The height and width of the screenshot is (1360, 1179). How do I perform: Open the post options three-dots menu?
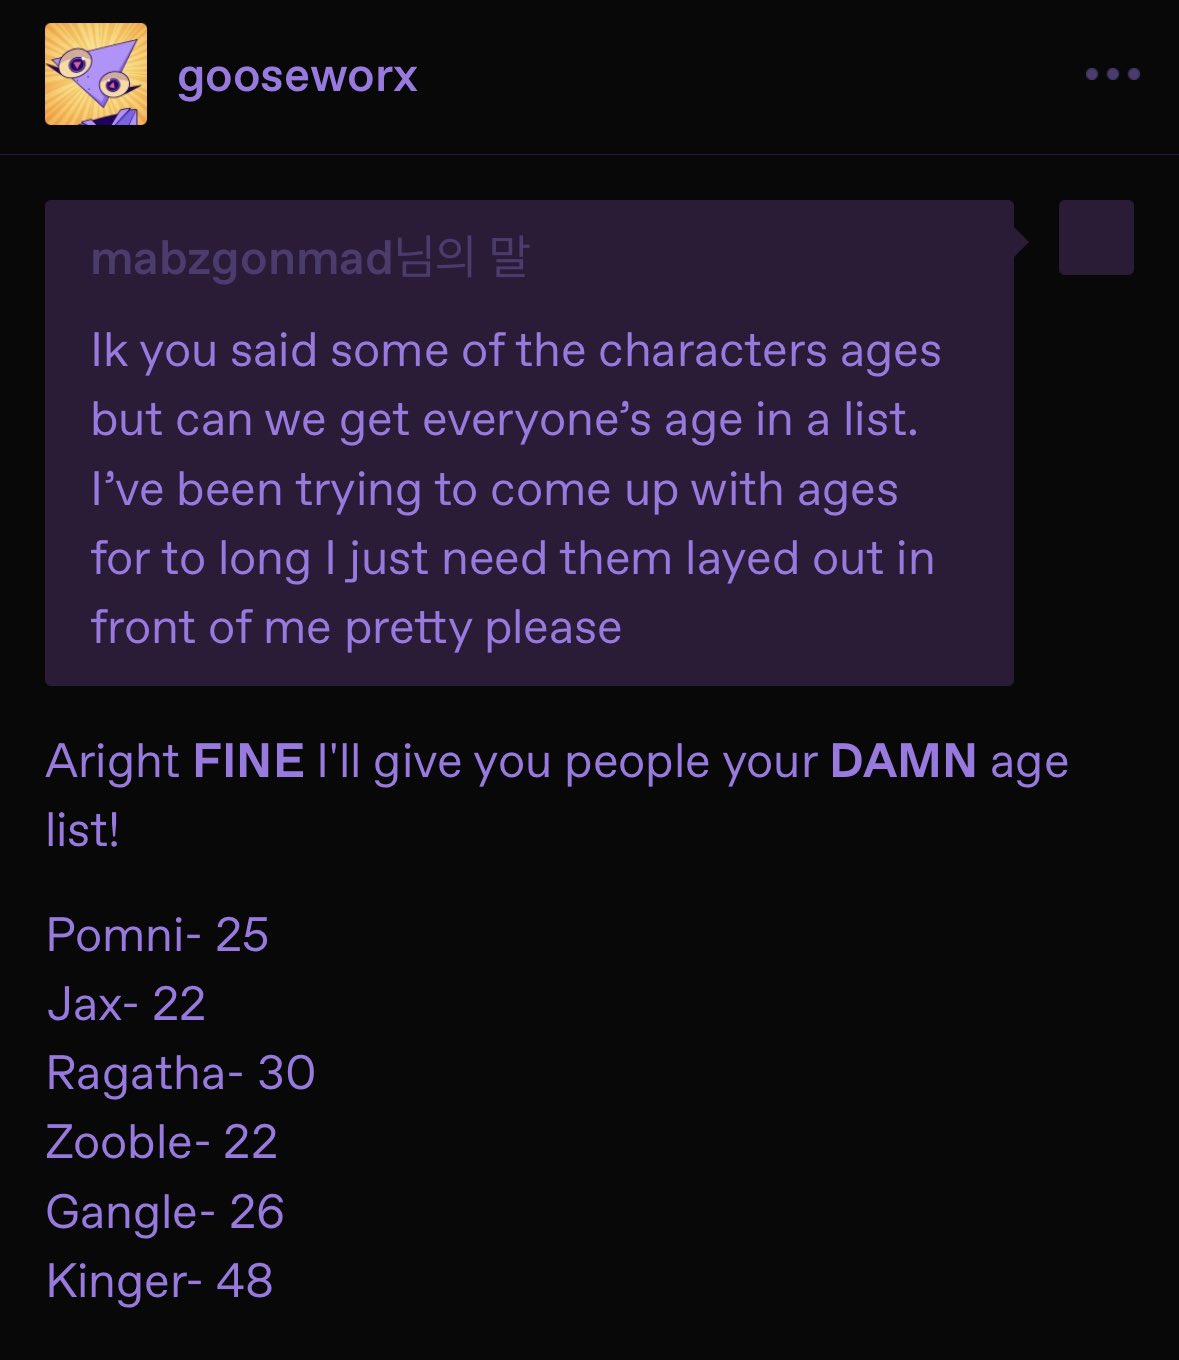tap(1112, 74)
